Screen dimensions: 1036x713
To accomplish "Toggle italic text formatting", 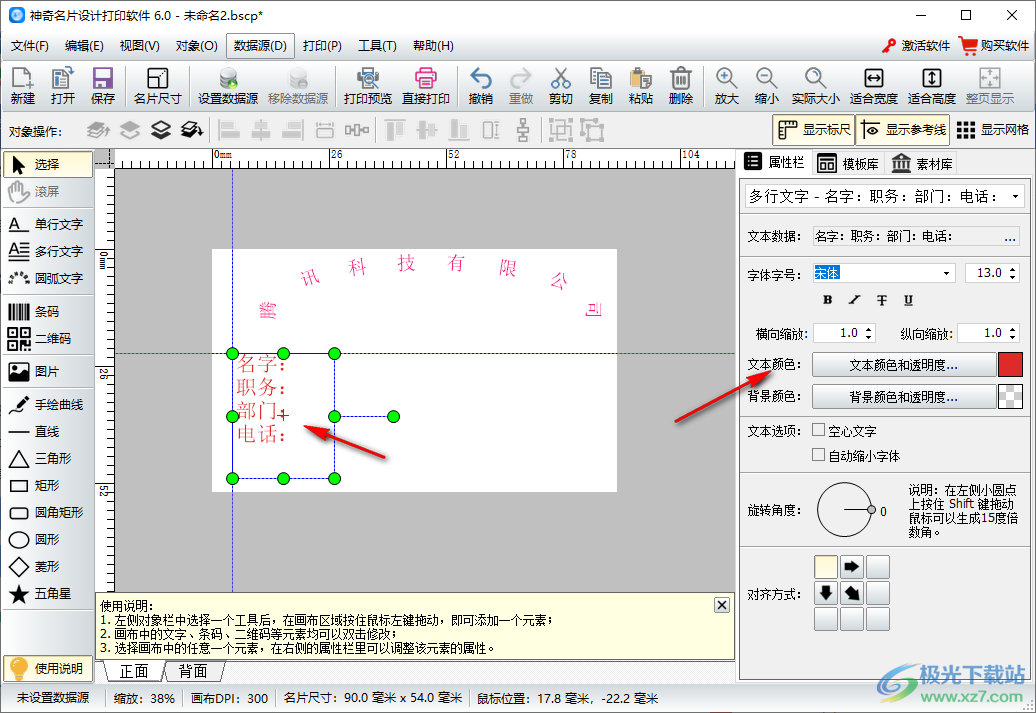I will (x=854, y=300).
